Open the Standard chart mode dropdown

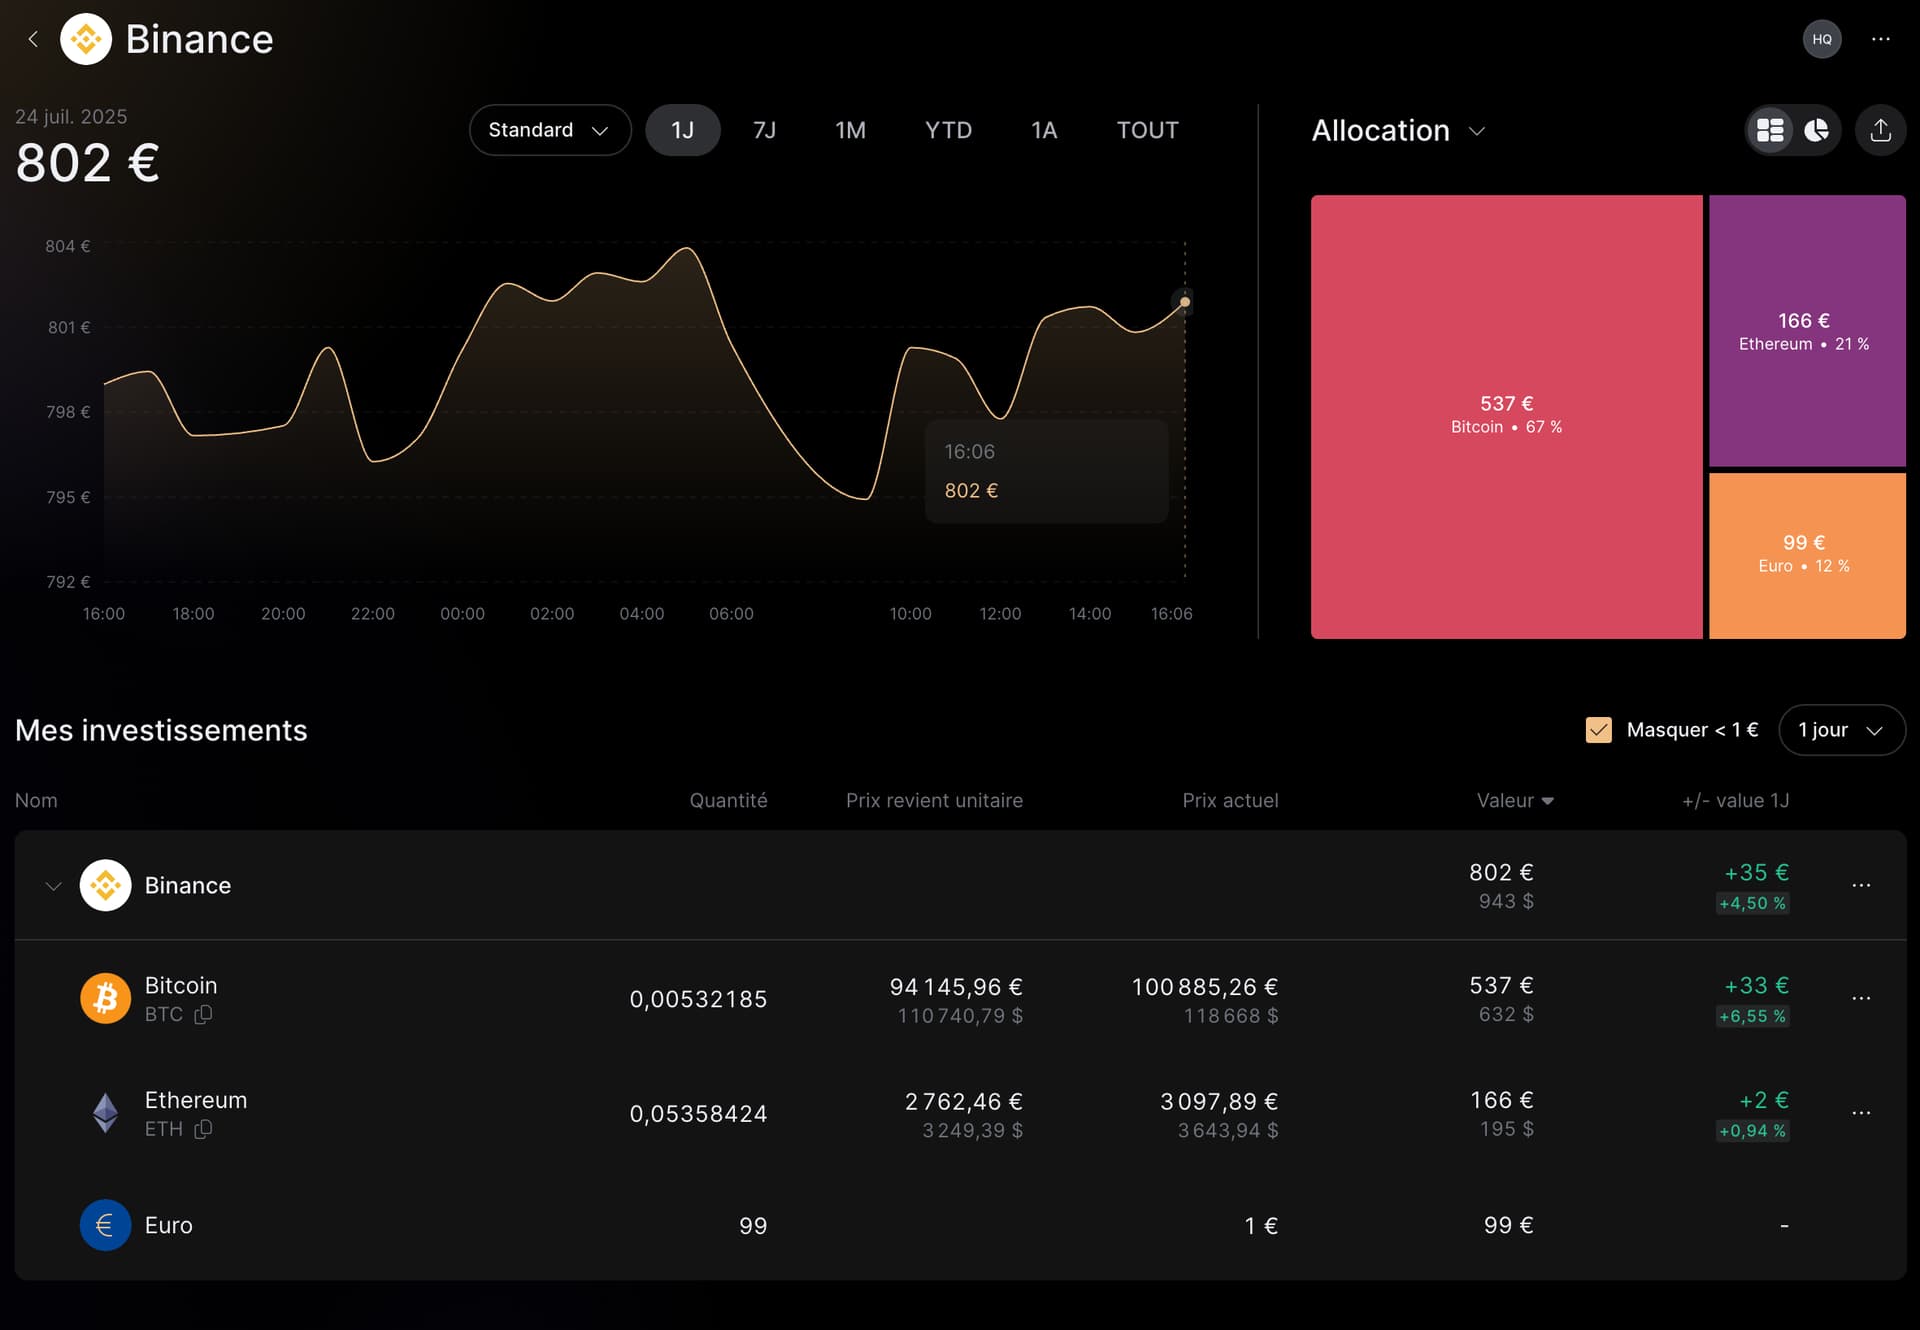tap(549, 130)
